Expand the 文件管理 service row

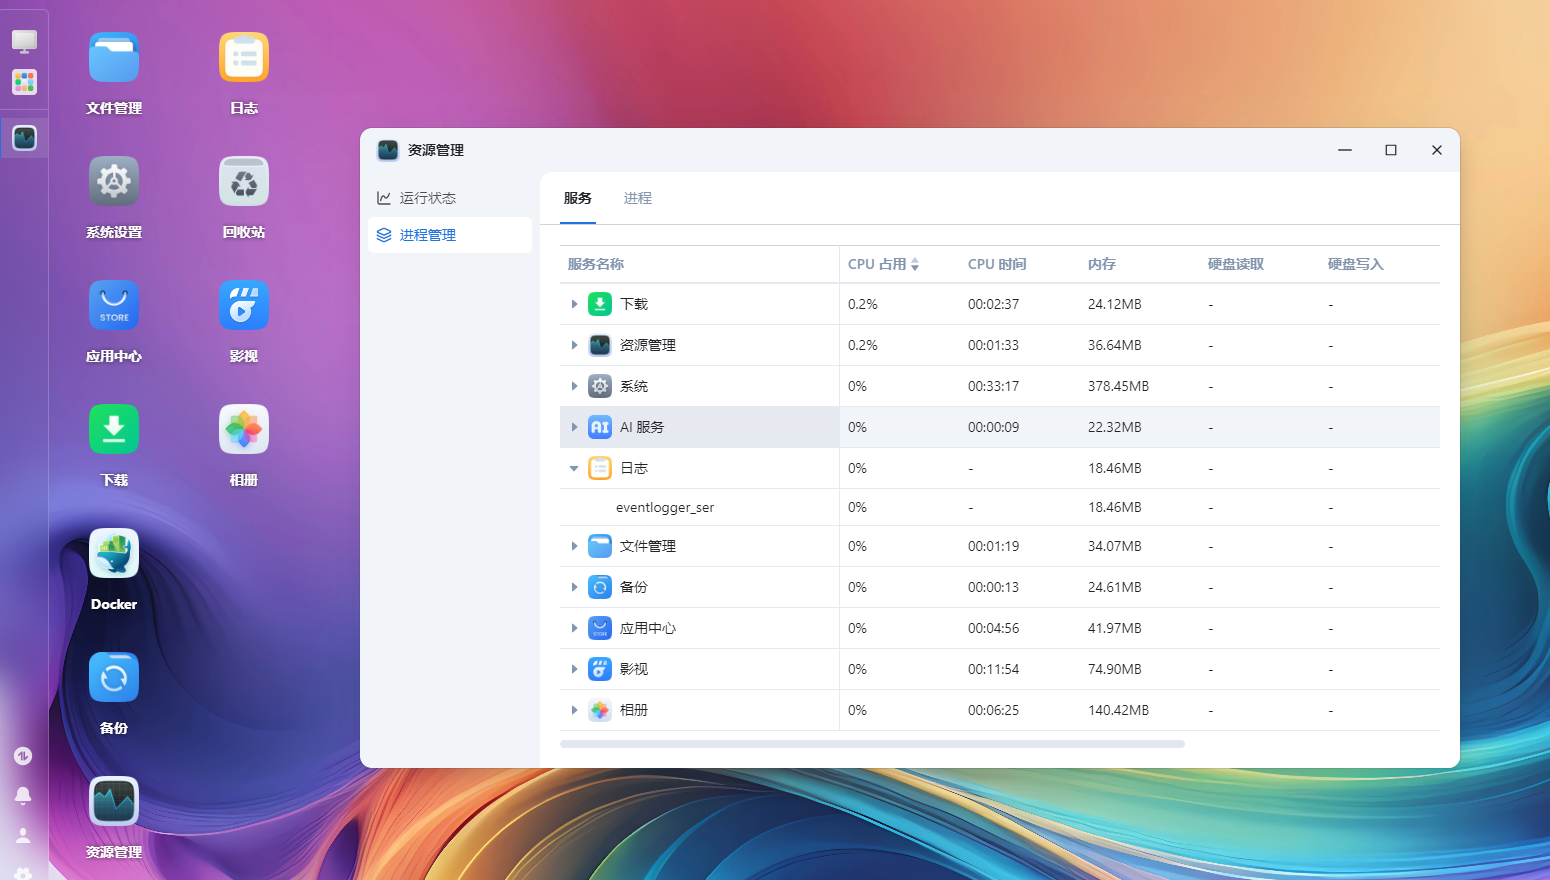pos(574,546)
